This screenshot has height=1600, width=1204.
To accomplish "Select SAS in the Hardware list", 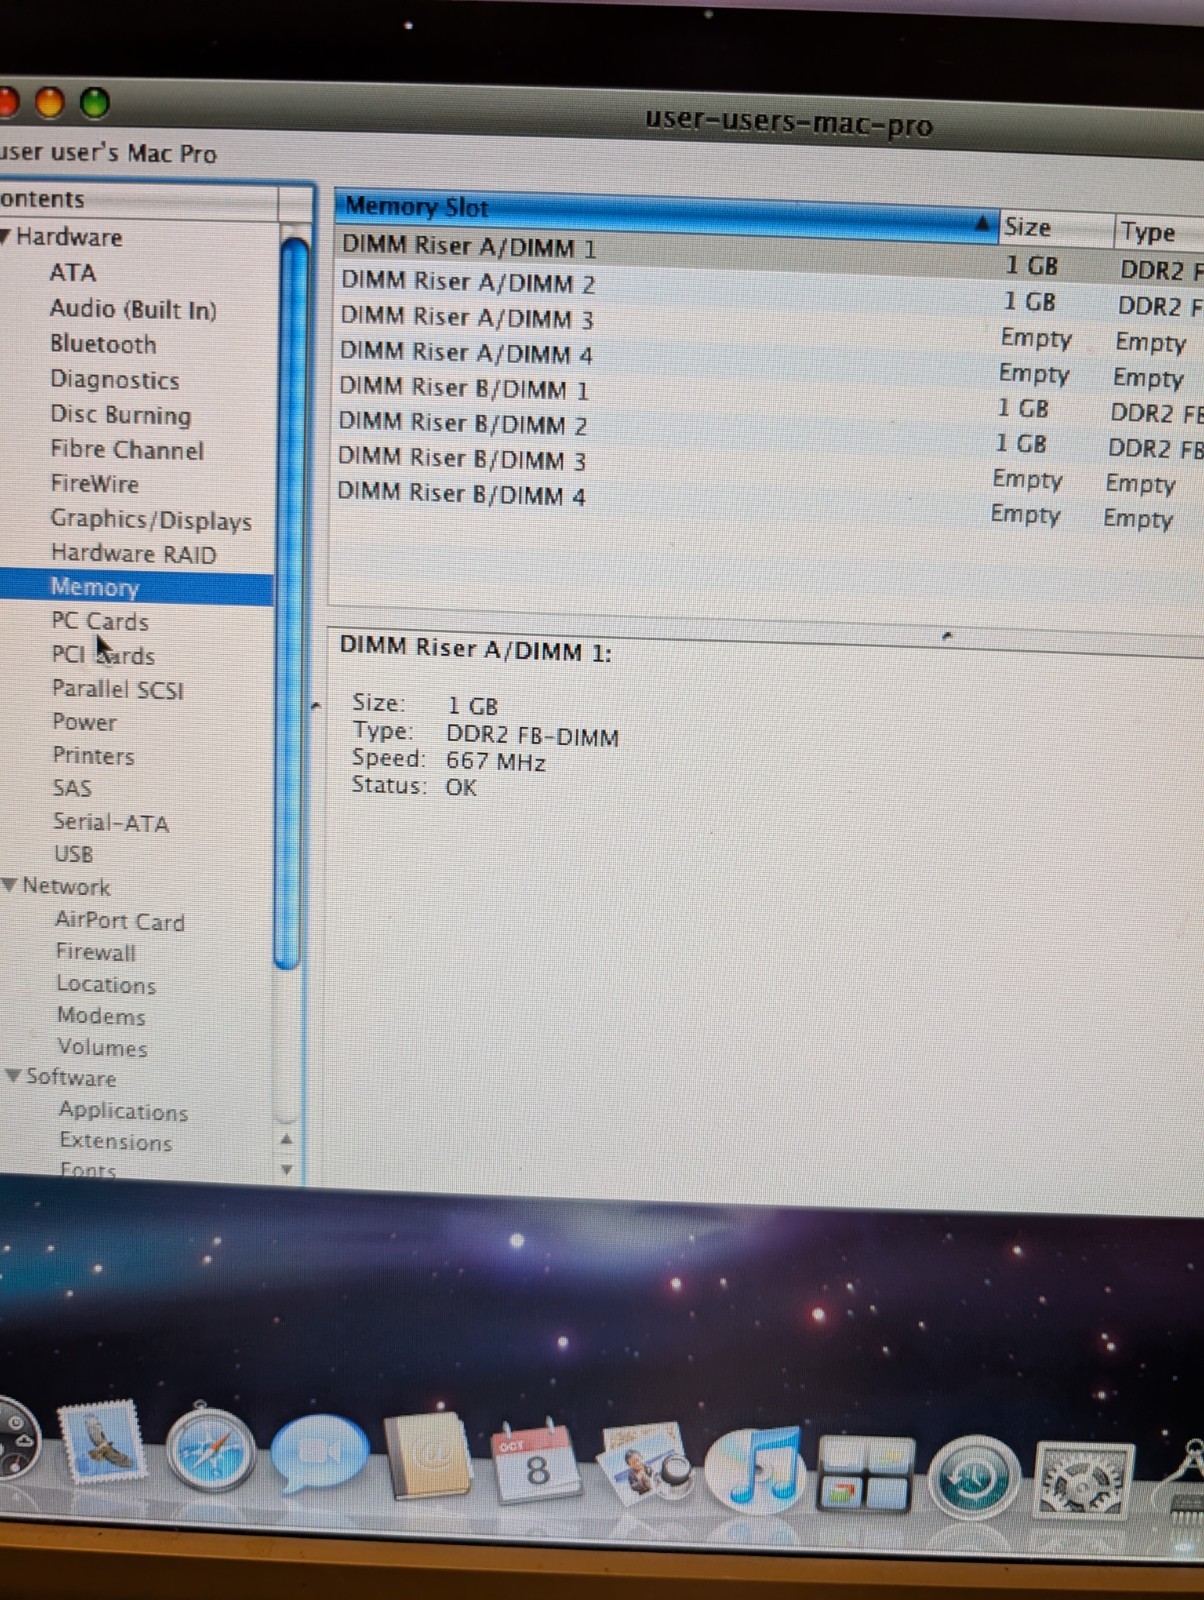I will pyautogui.click(x=72, y=788).
